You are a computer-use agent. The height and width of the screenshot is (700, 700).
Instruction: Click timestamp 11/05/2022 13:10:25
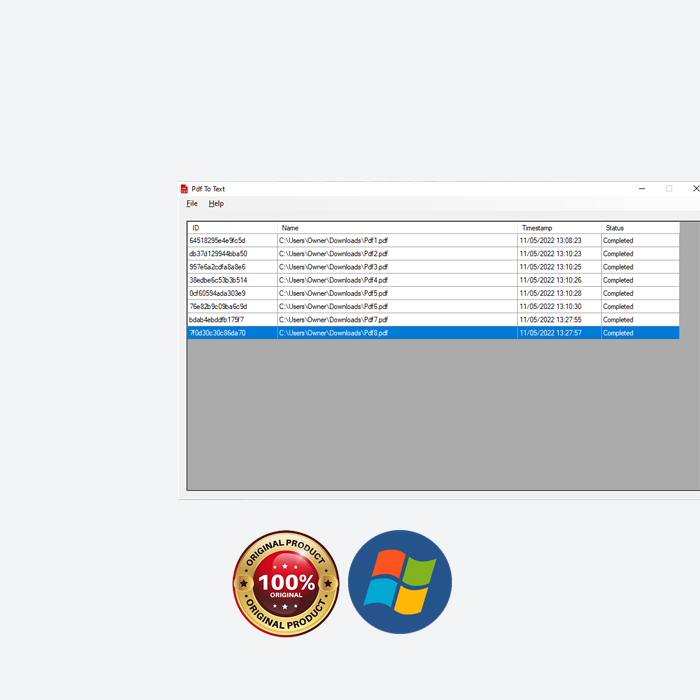[x=559, y=267]
